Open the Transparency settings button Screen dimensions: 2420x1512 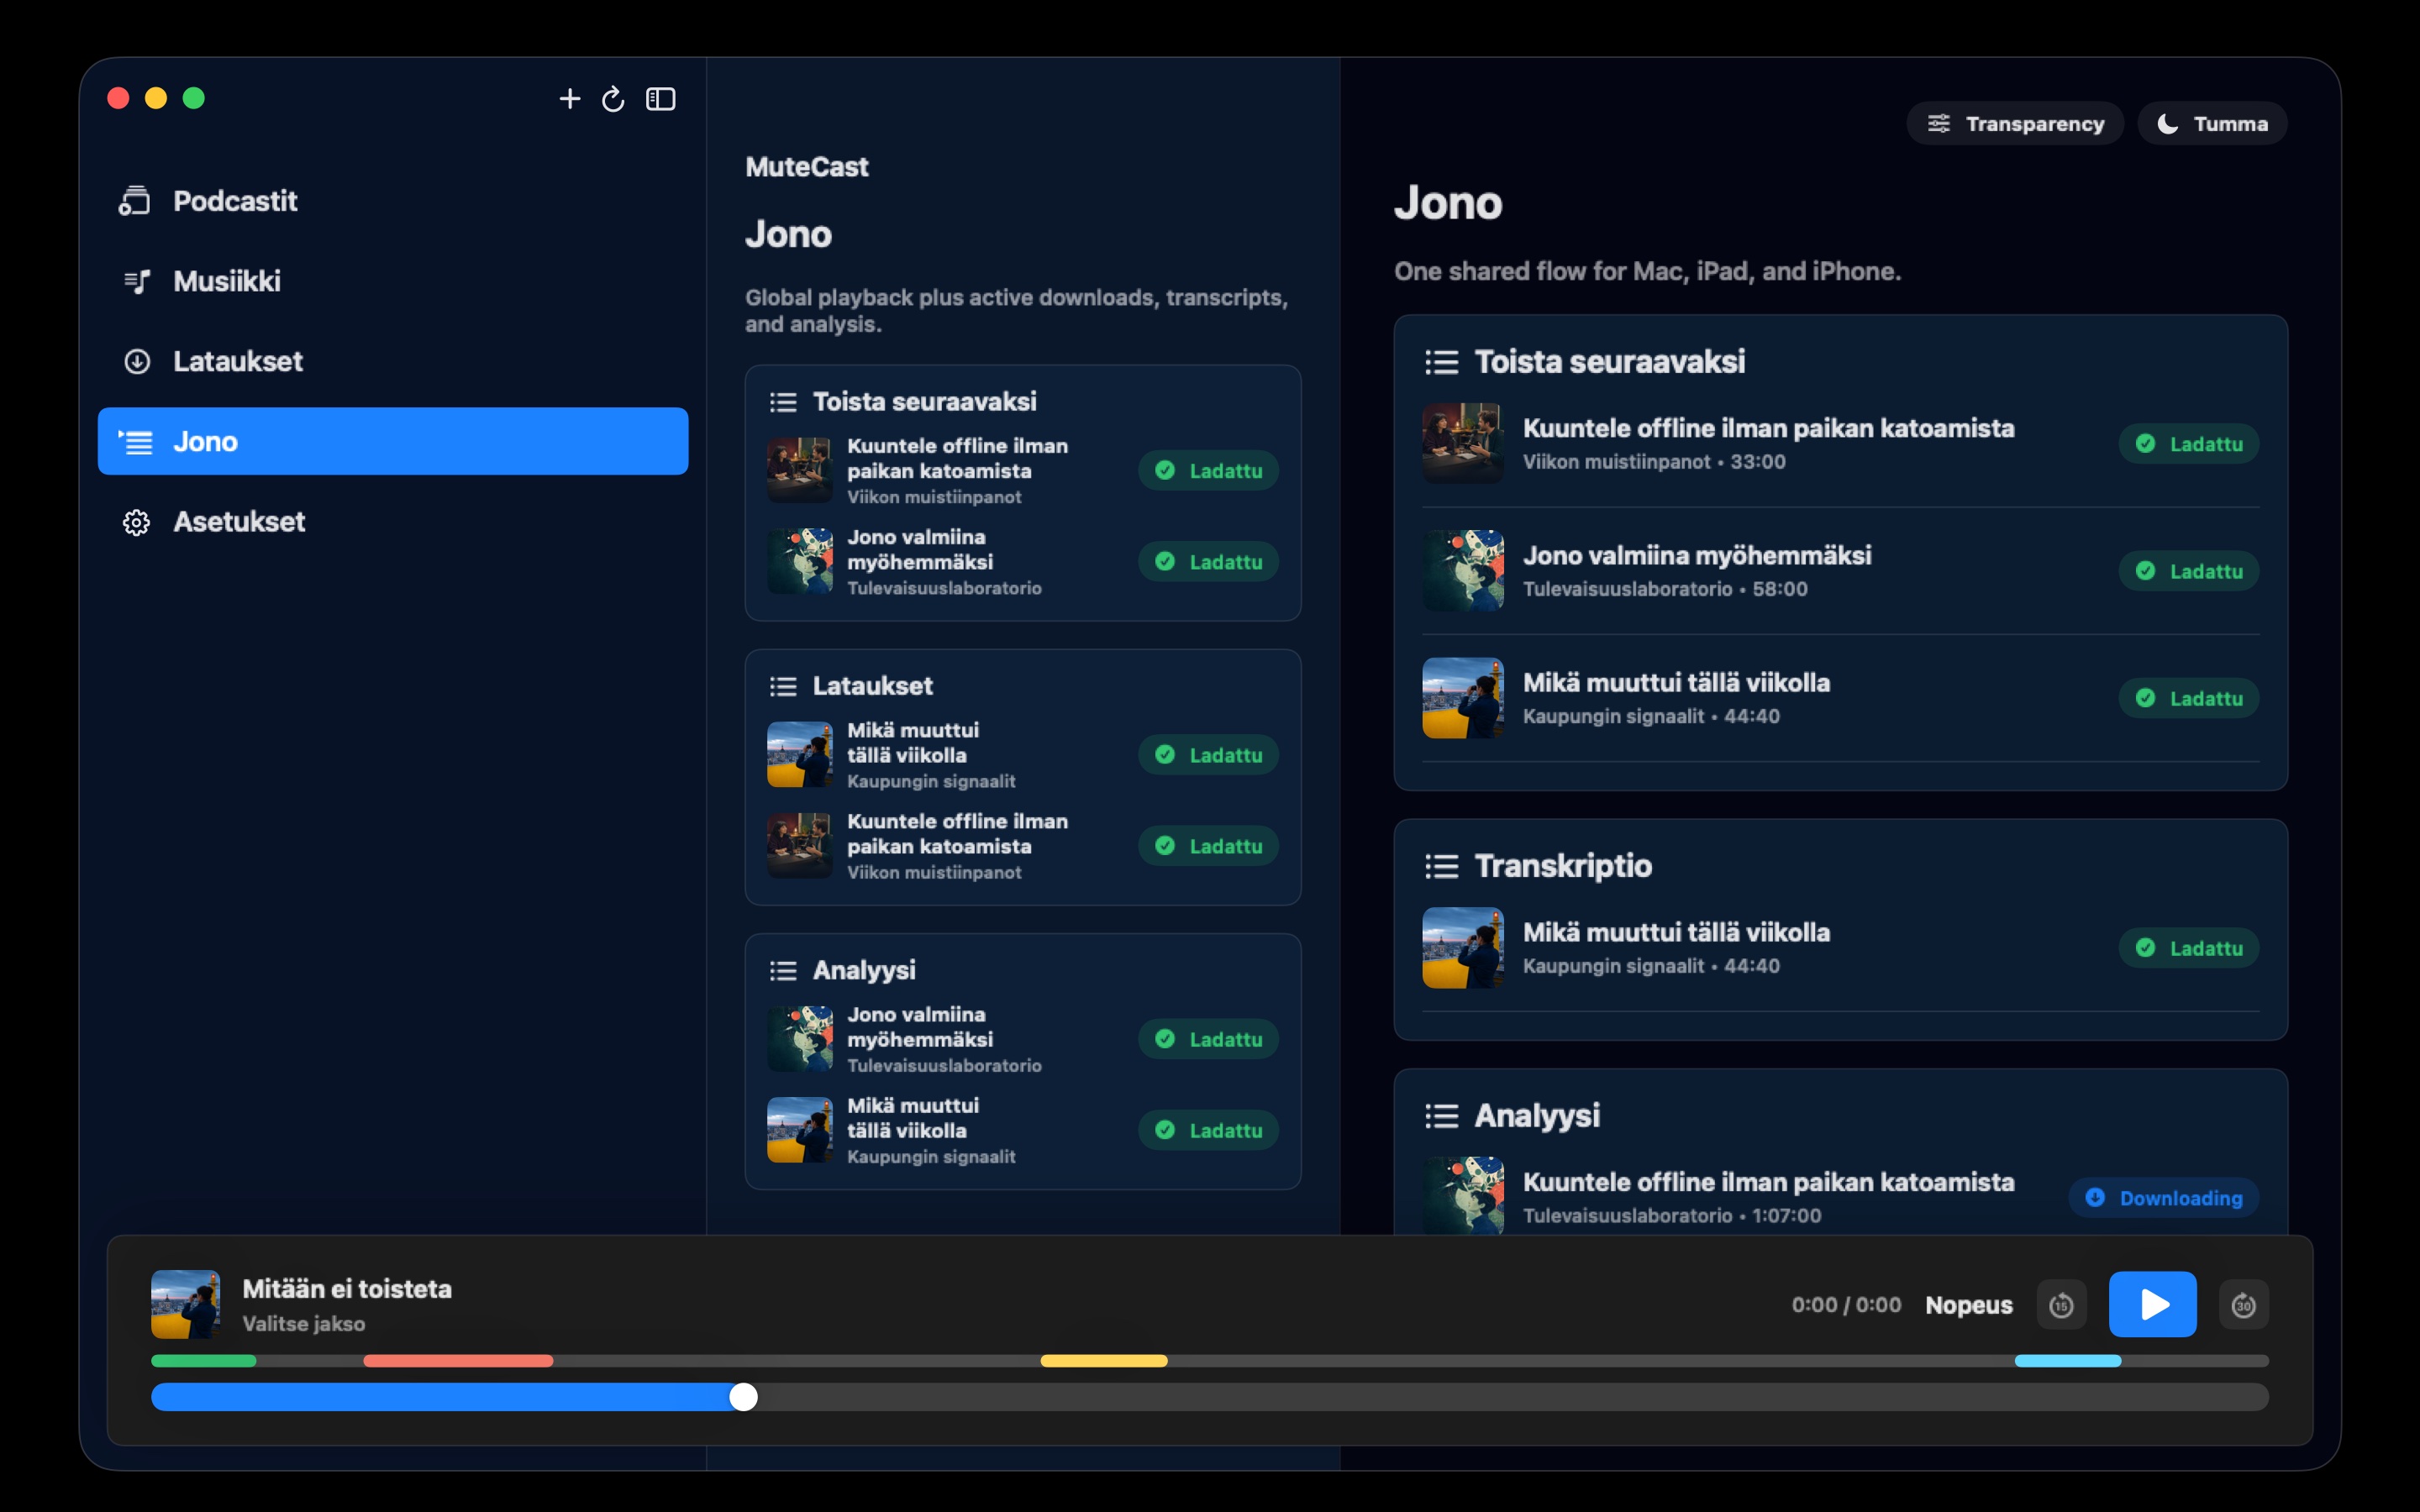pos(2015,123)
